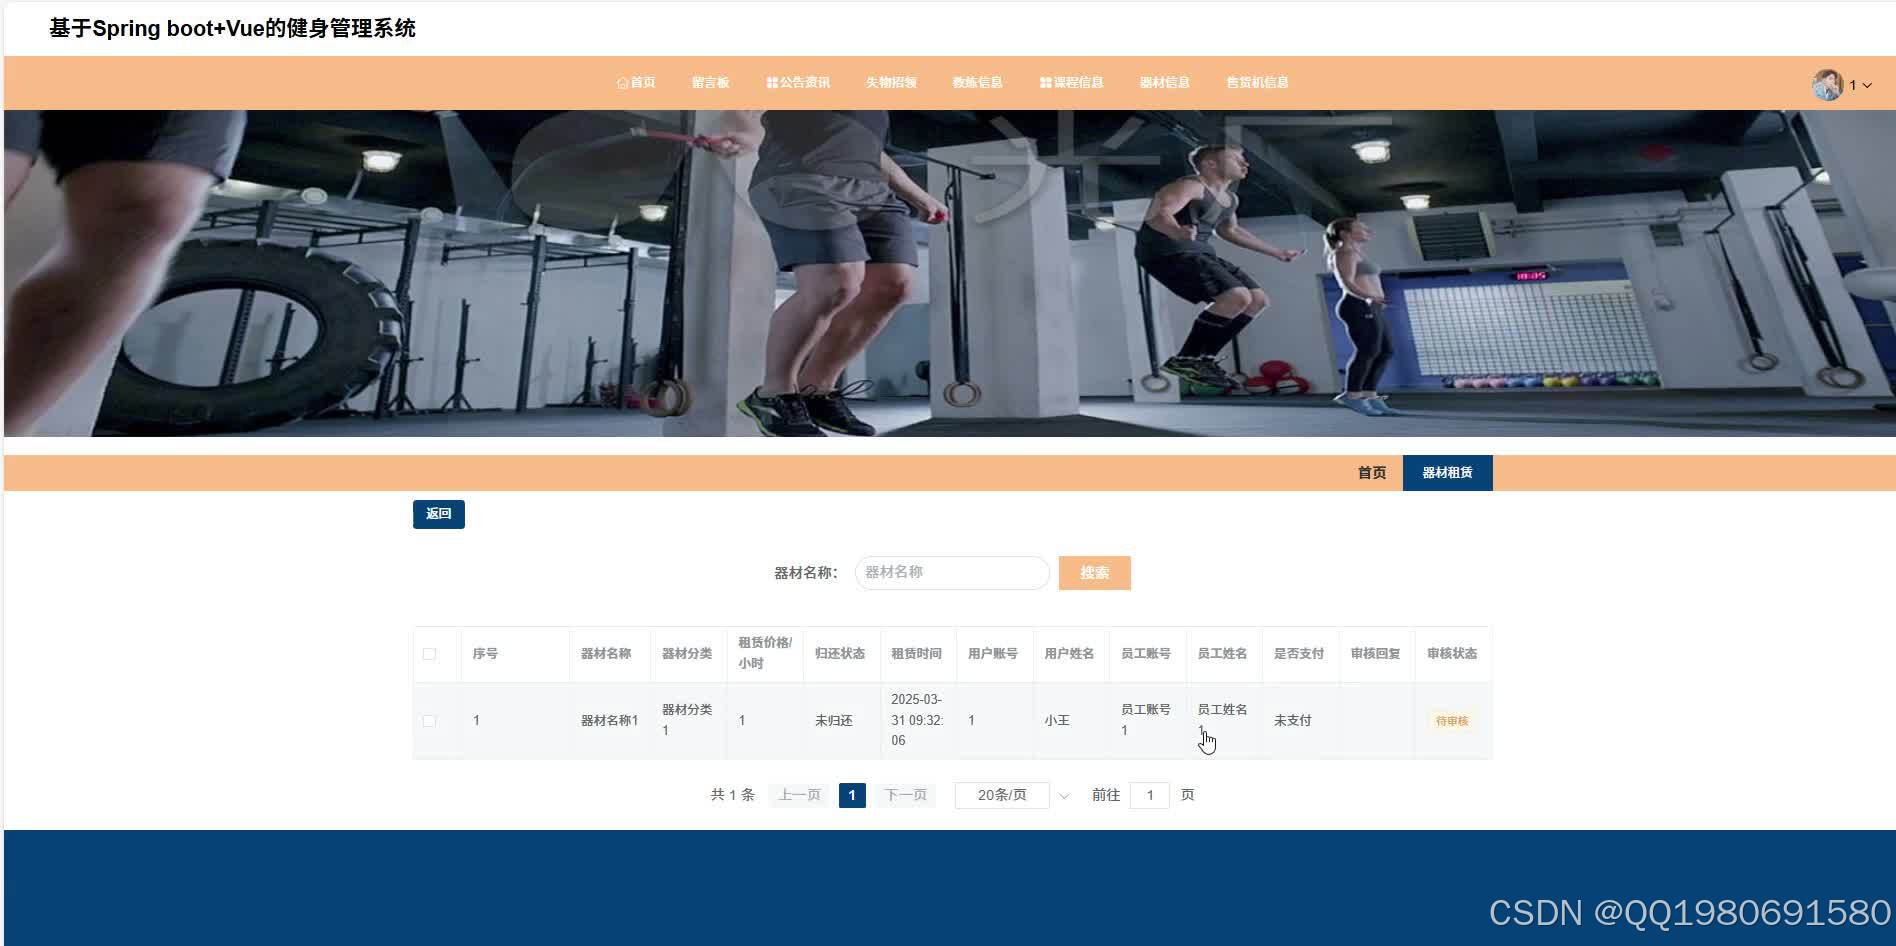Image resolution: width=1896 pixels, height=946 pixels.
Task: Click the 员工姓名 column header
Action: pos(1222,654)
